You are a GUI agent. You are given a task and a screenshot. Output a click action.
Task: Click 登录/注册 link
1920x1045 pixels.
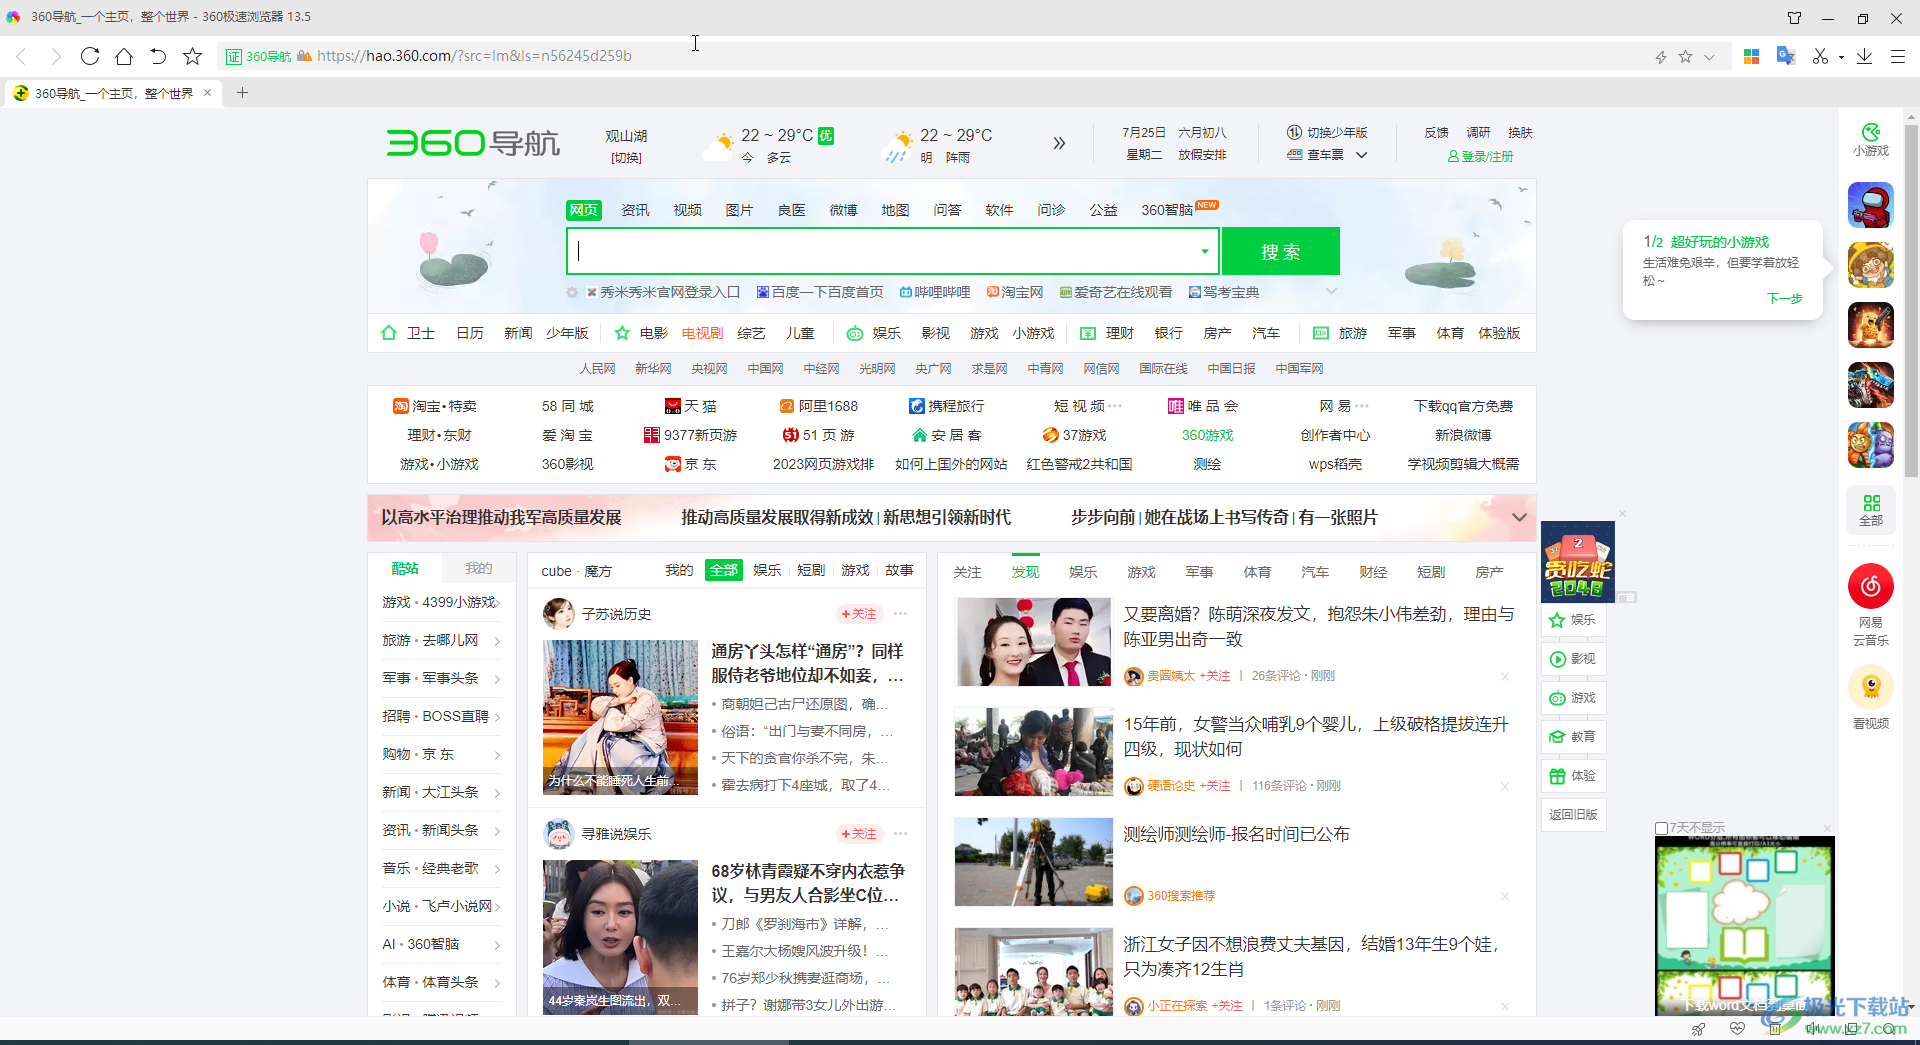1480,157
